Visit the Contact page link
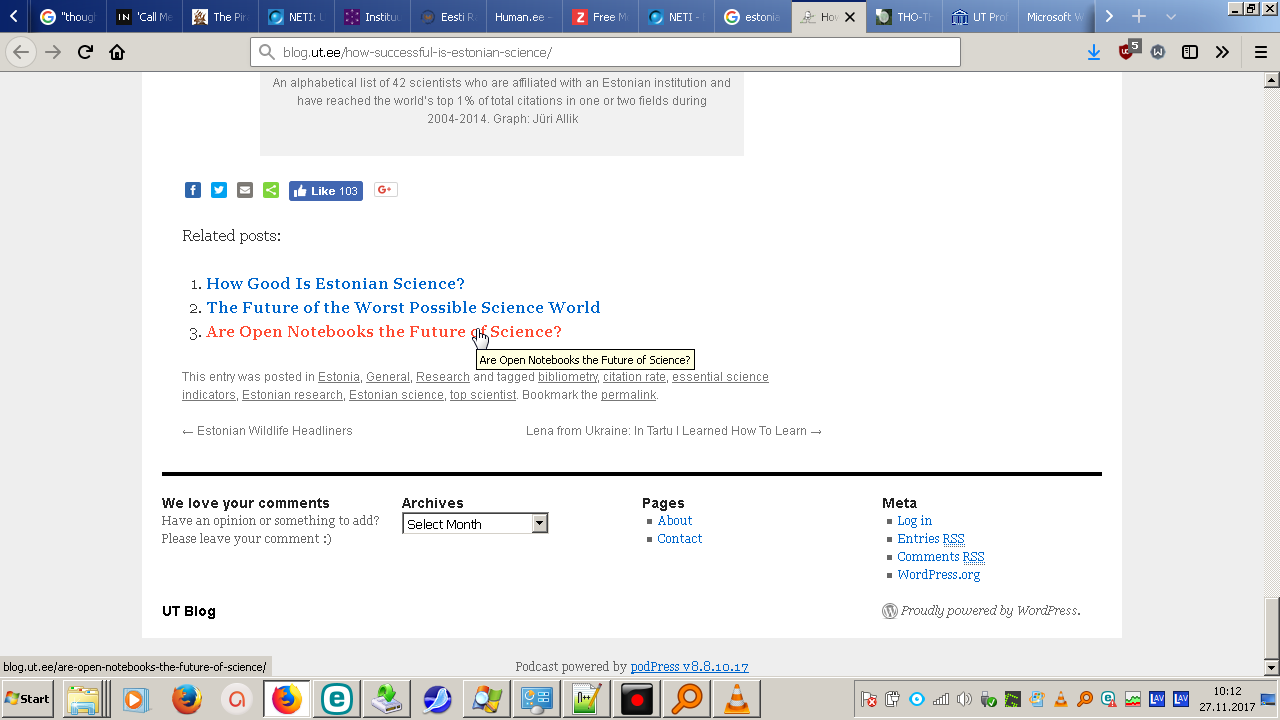Image resolution: width=1280 pixels, height=720 pixels. (x=680, y=539)
